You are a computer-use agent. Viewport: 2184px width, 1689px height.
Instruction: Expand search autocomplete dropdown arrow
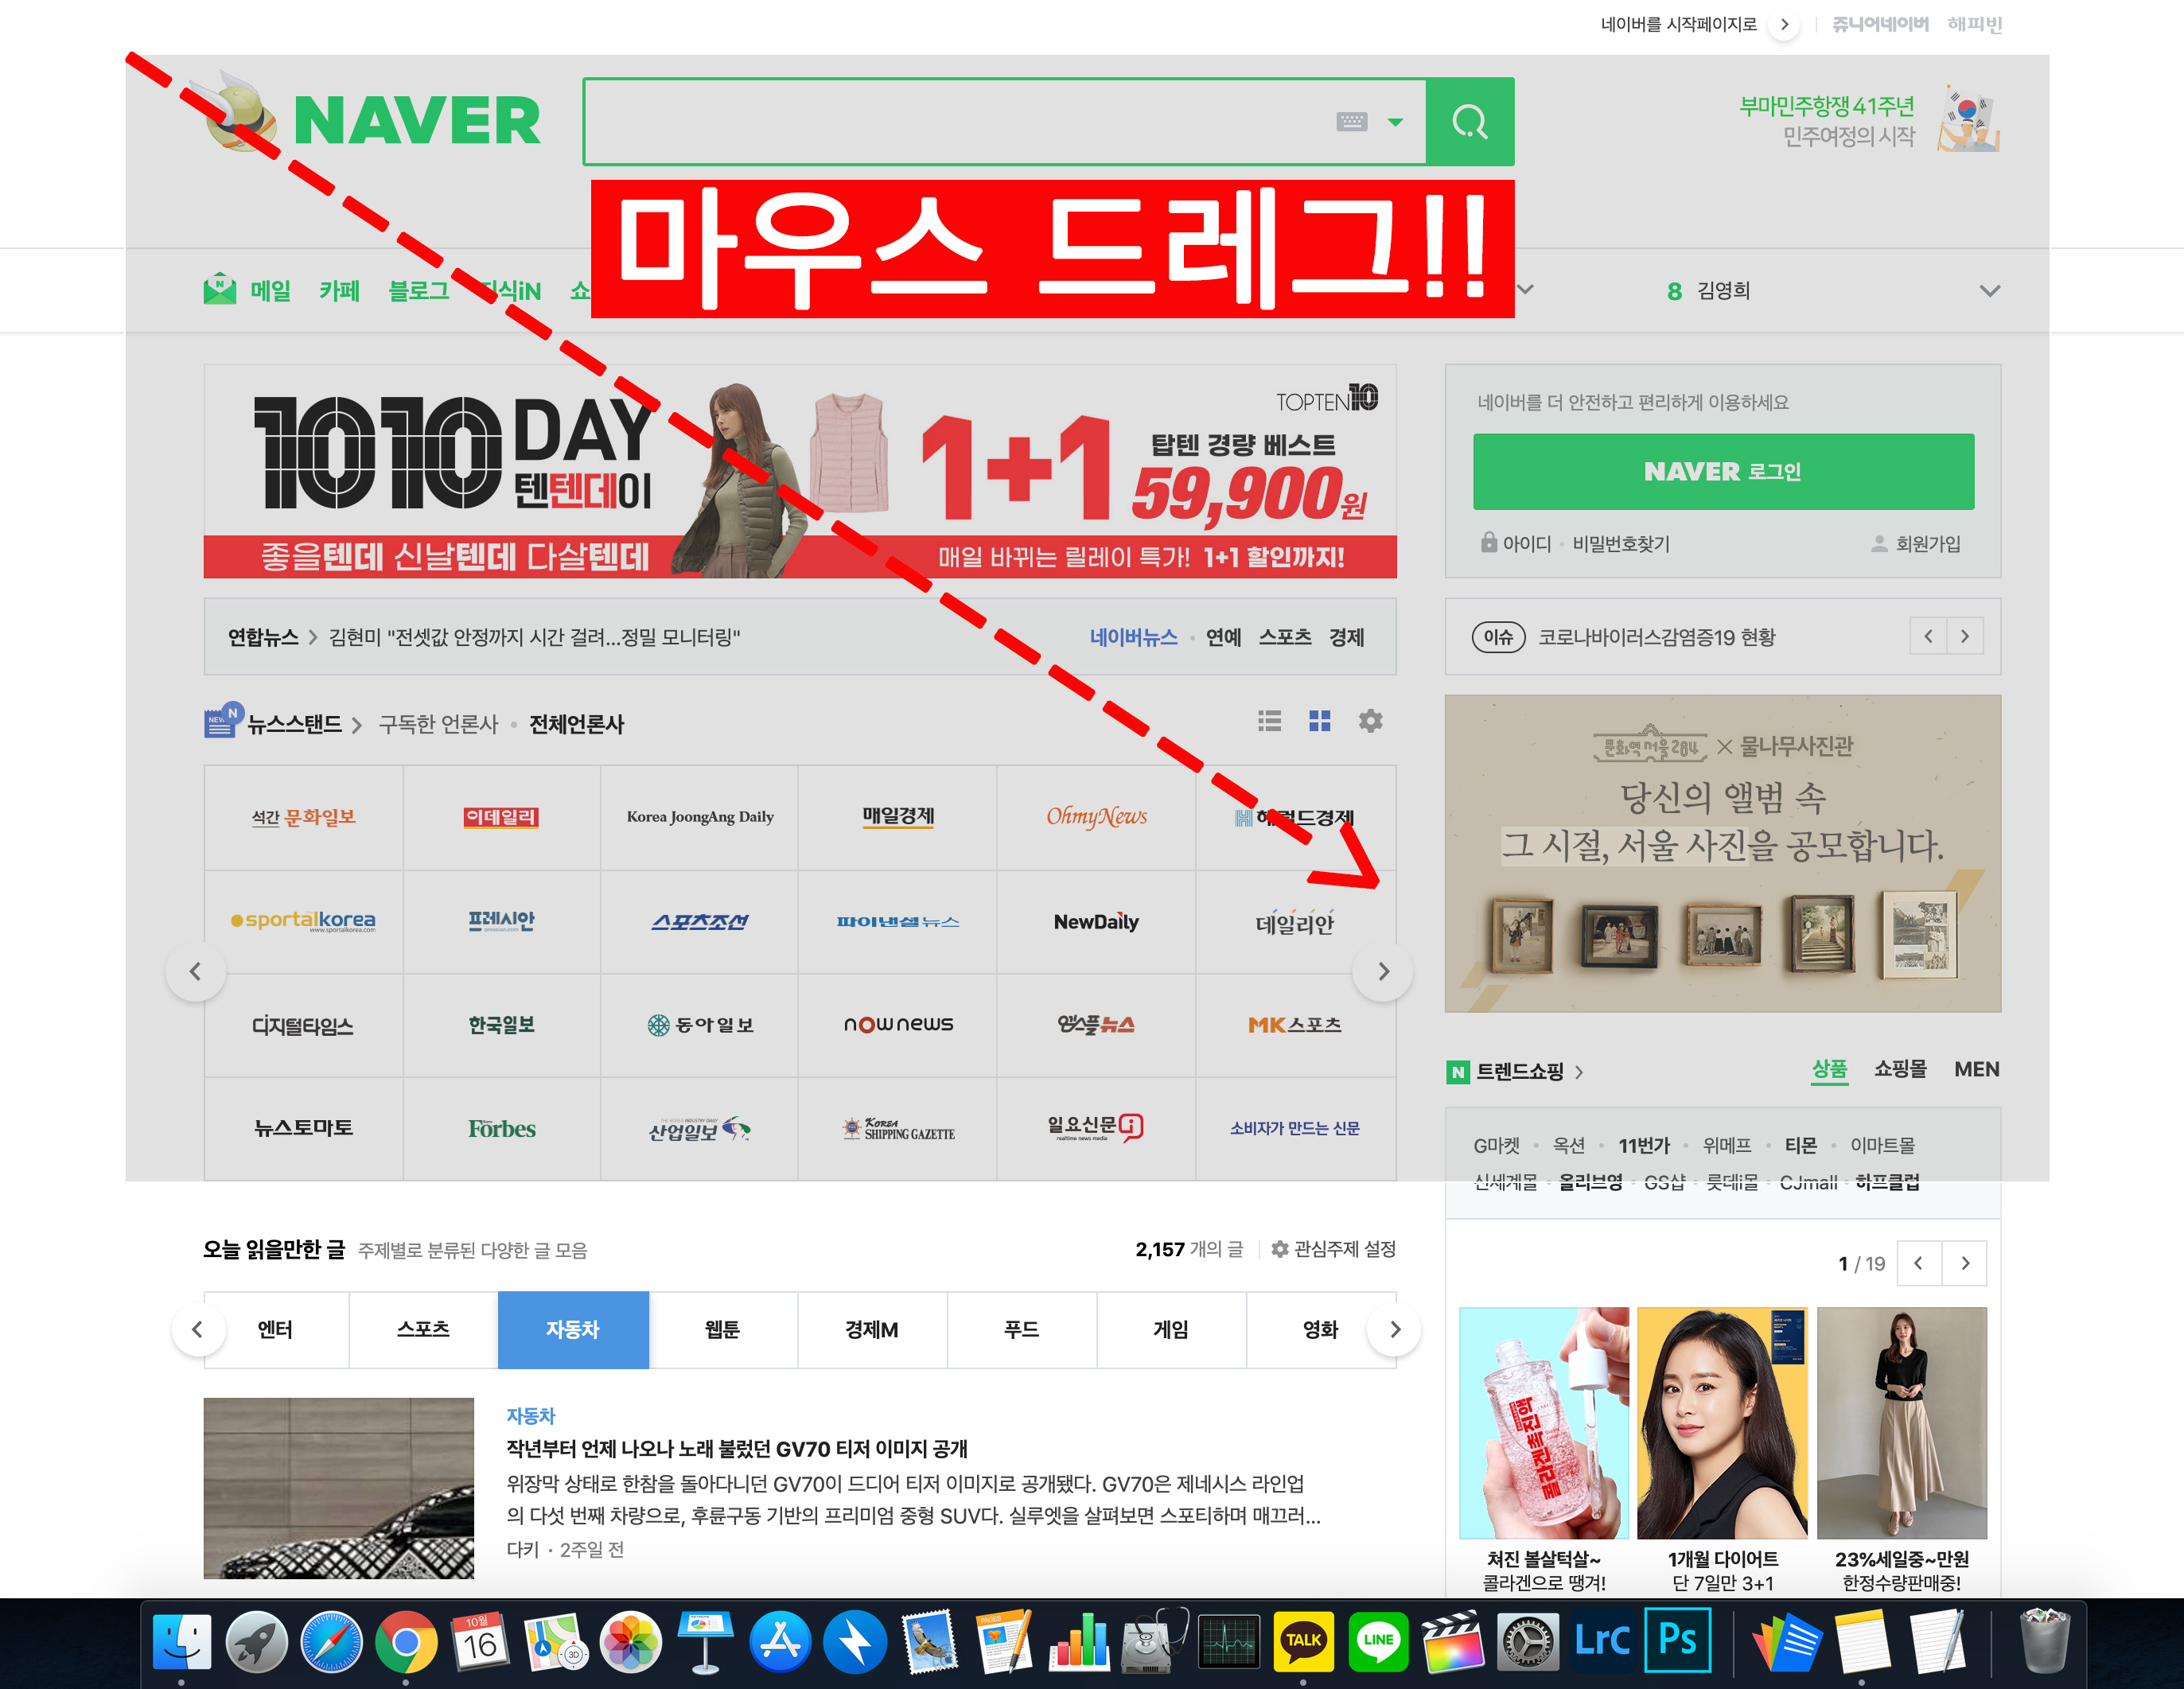click(x=1395, y=122)
